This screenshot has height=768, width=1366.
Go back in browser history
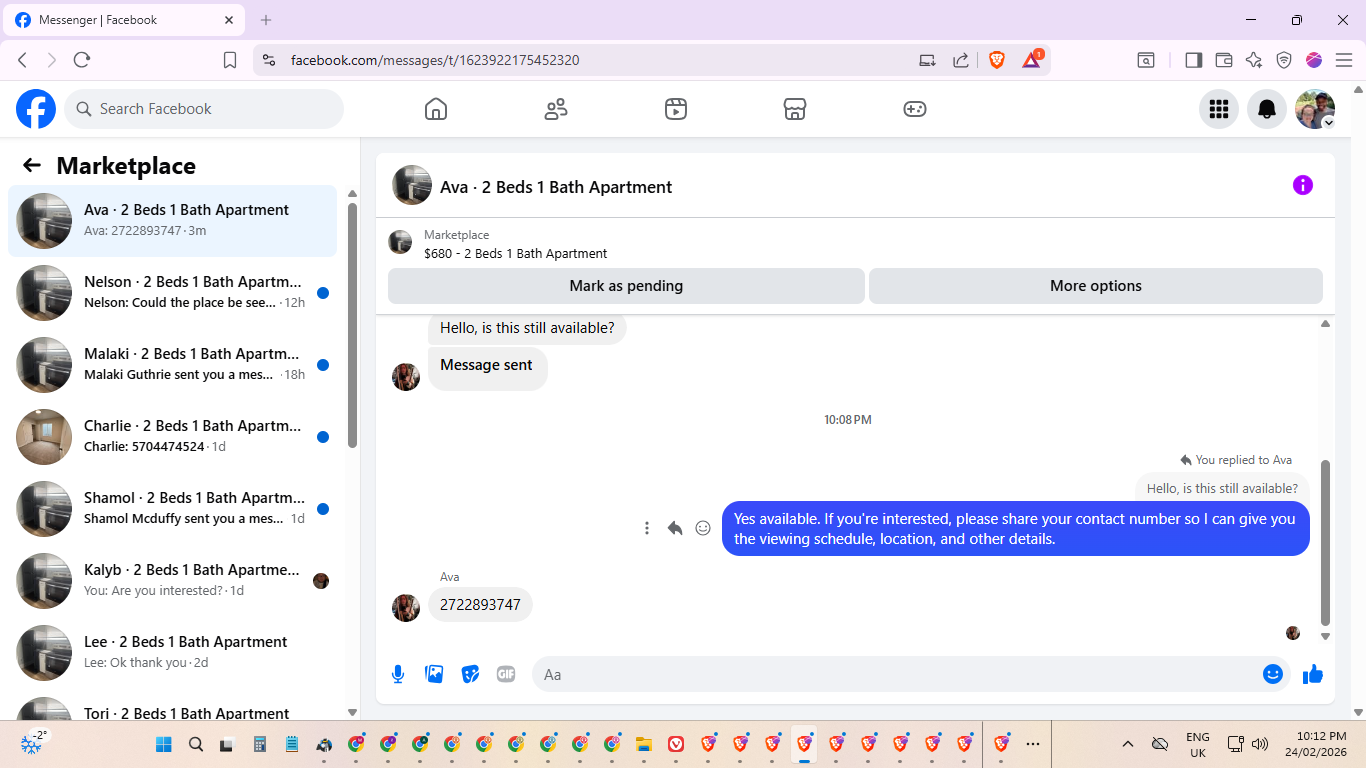22,60
